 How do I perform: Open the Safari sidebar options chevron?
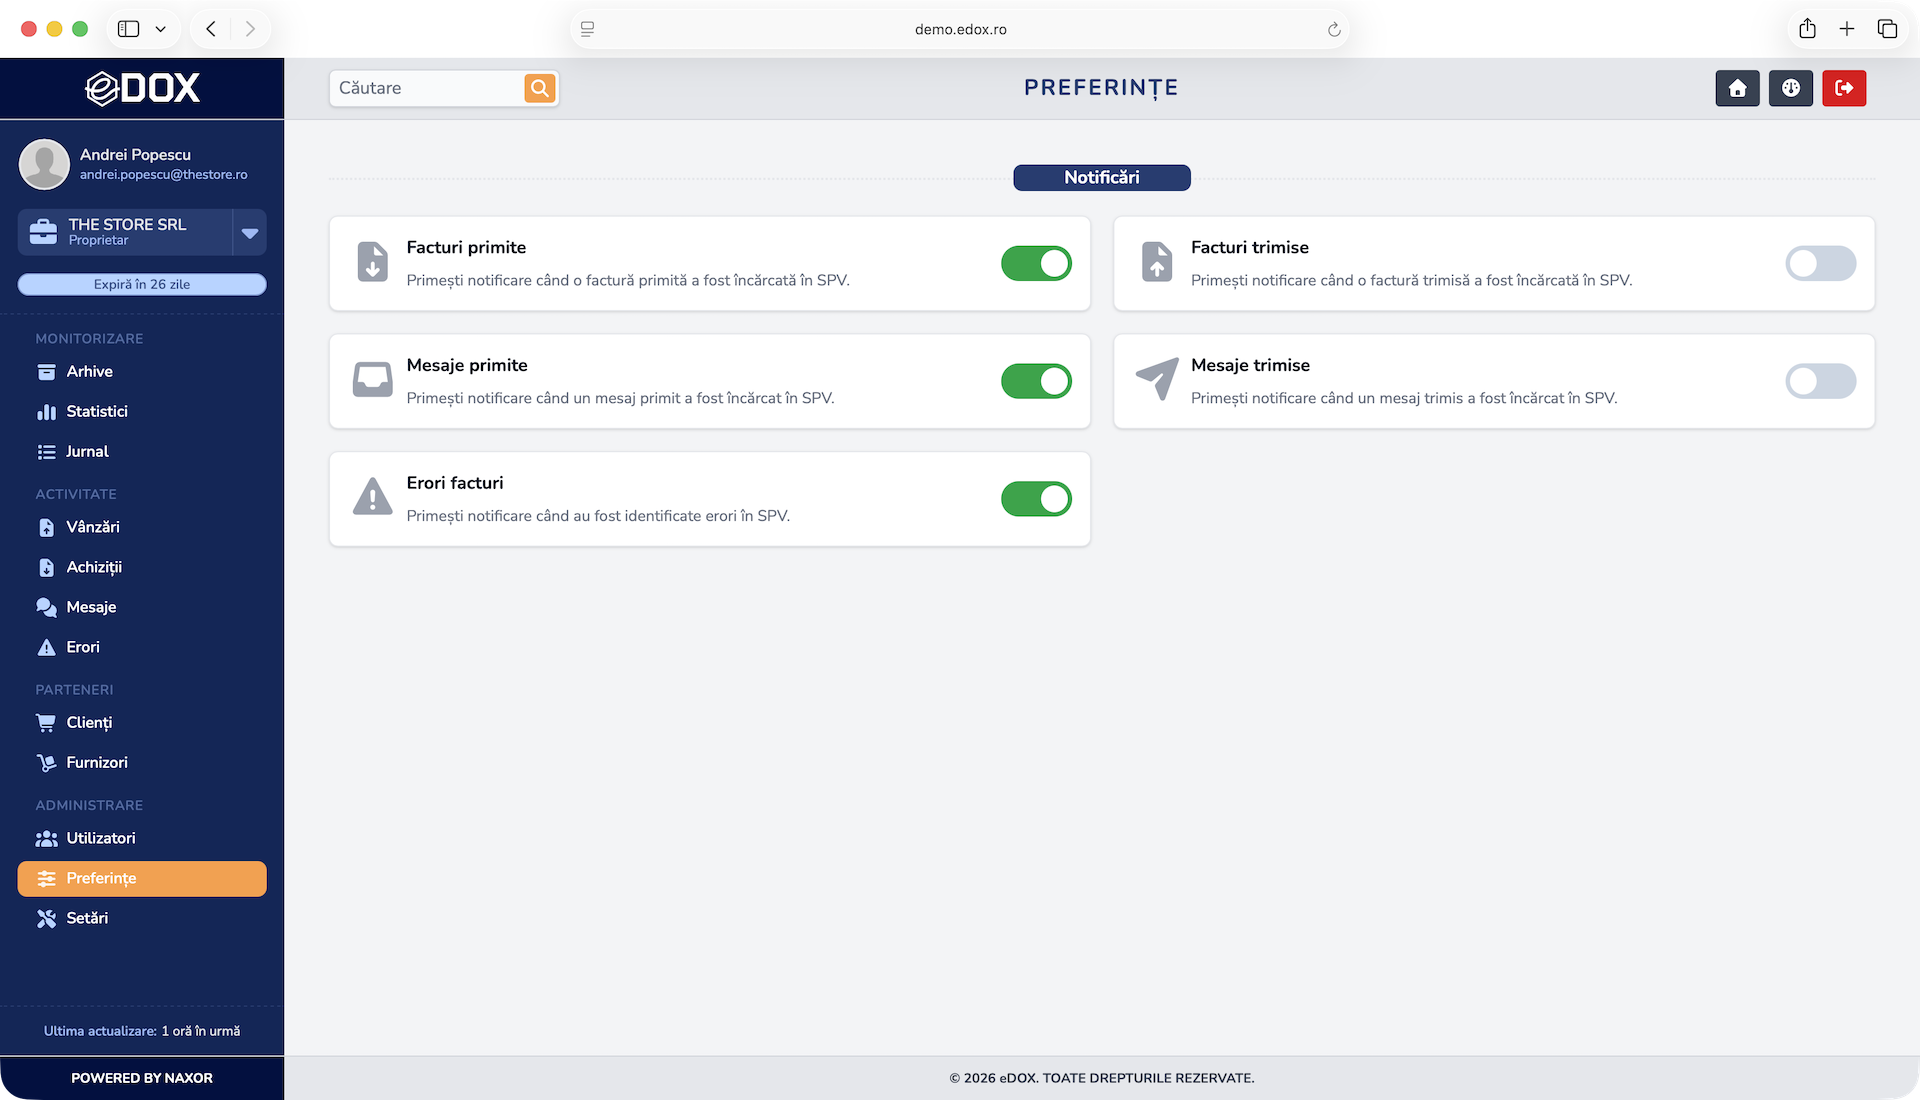click(x=160, y=29)
